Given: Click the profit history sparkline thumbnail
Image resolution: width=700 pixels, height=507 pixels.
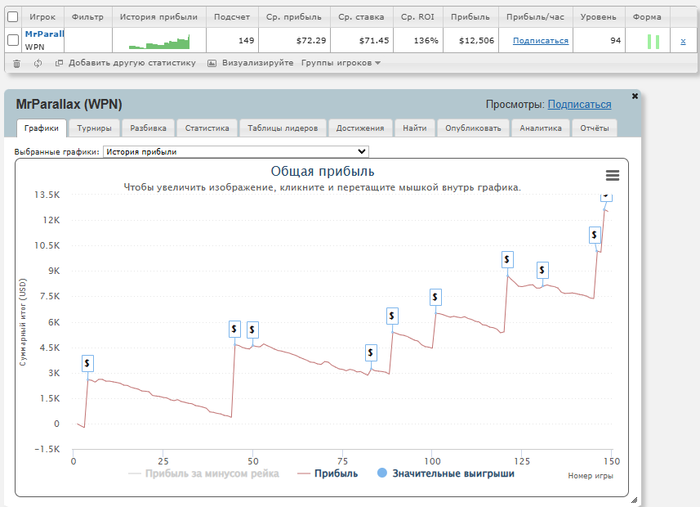Looking at the screenshot, I should point(159,40).
